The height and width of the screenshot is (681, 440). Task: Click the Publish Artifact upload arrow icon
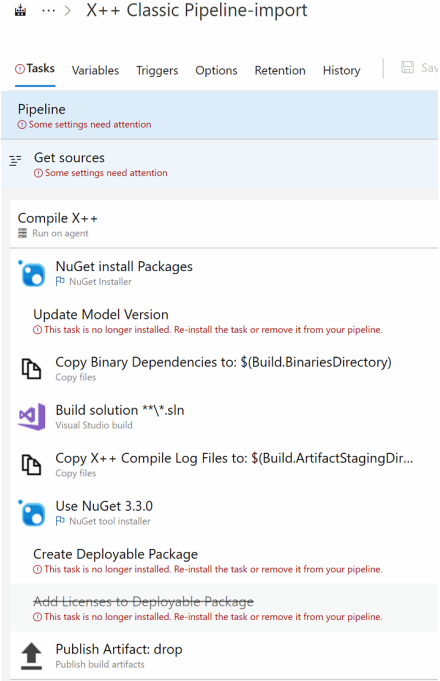click(x=32, y=656)
